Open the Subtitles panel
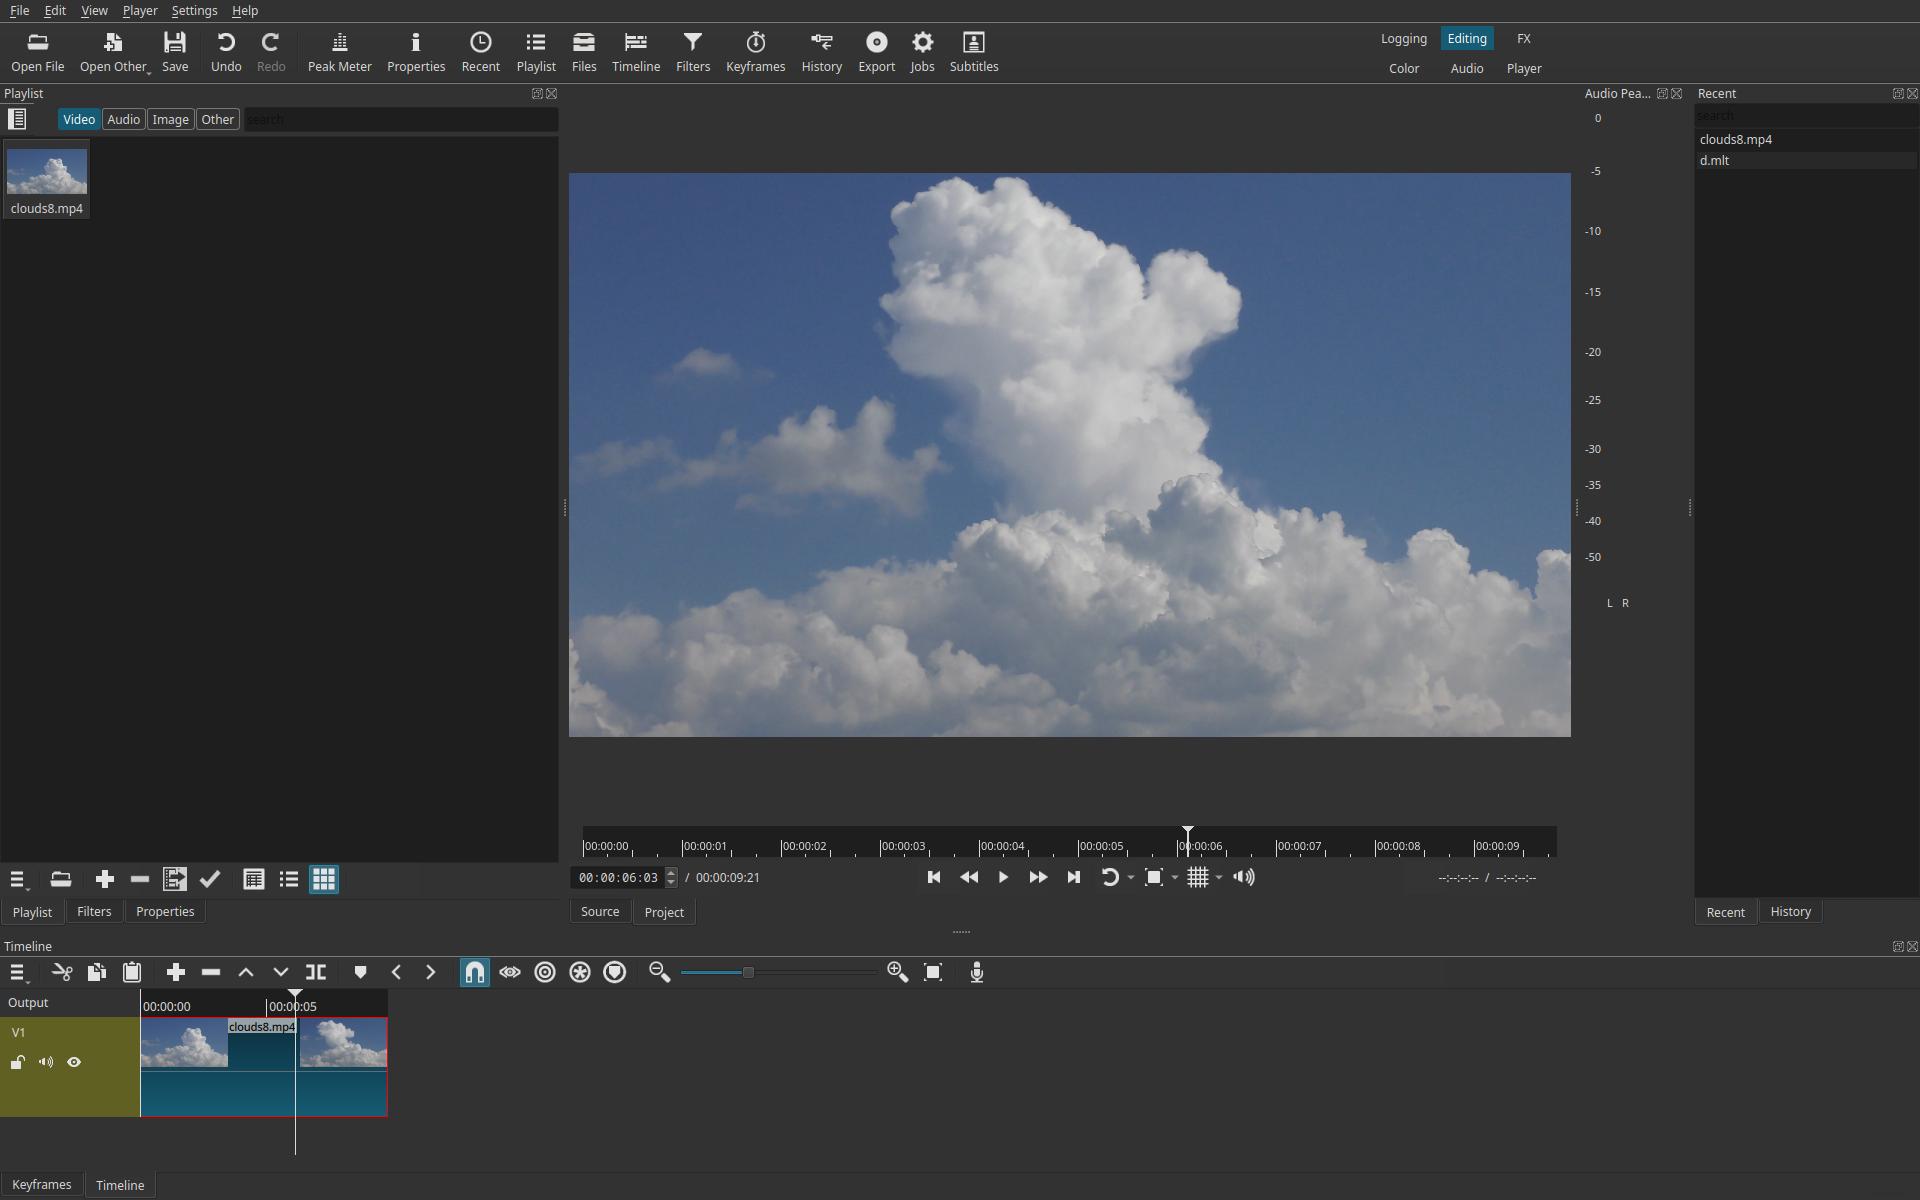This screenshot has width=1920, height=1200. [973, 51]
